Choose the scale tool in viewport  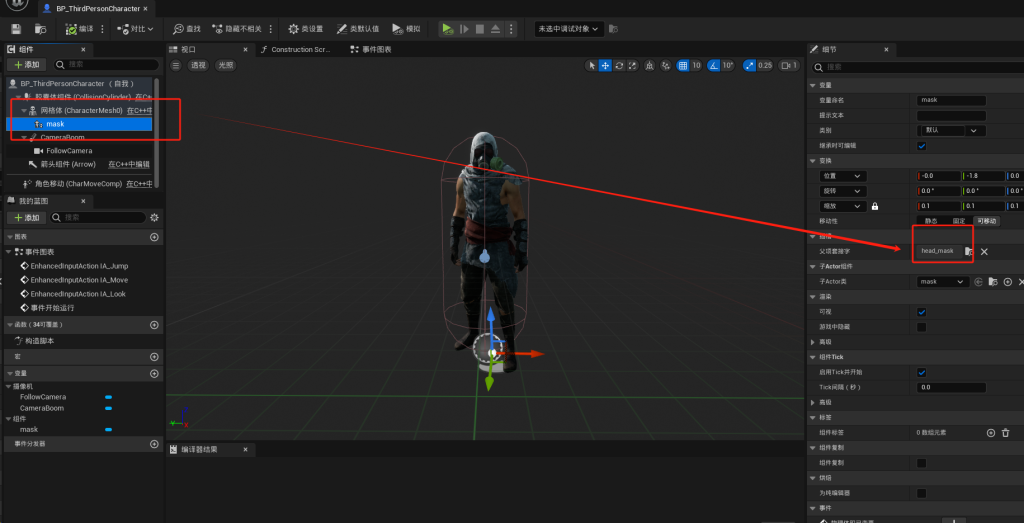[632, 65]
